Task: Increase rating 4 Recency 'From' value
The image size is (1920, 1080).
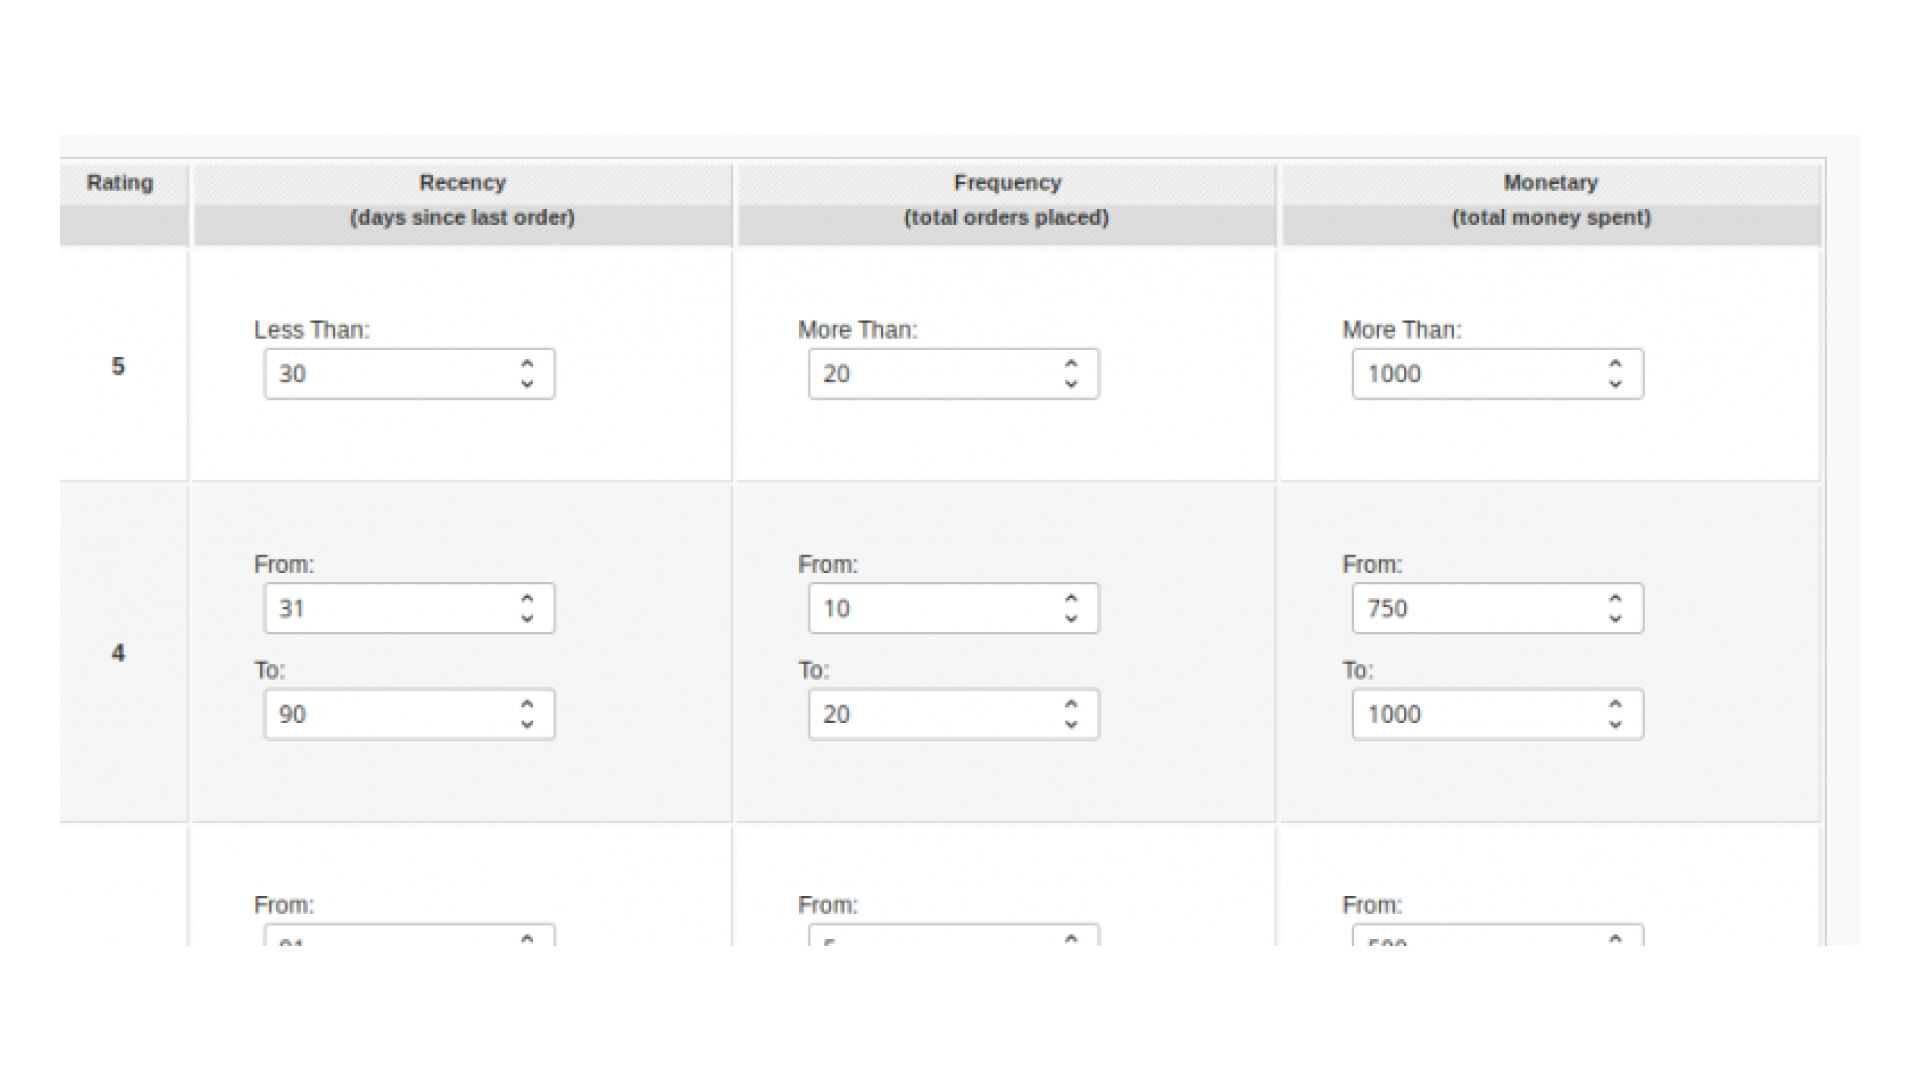Action: (527, 598)
